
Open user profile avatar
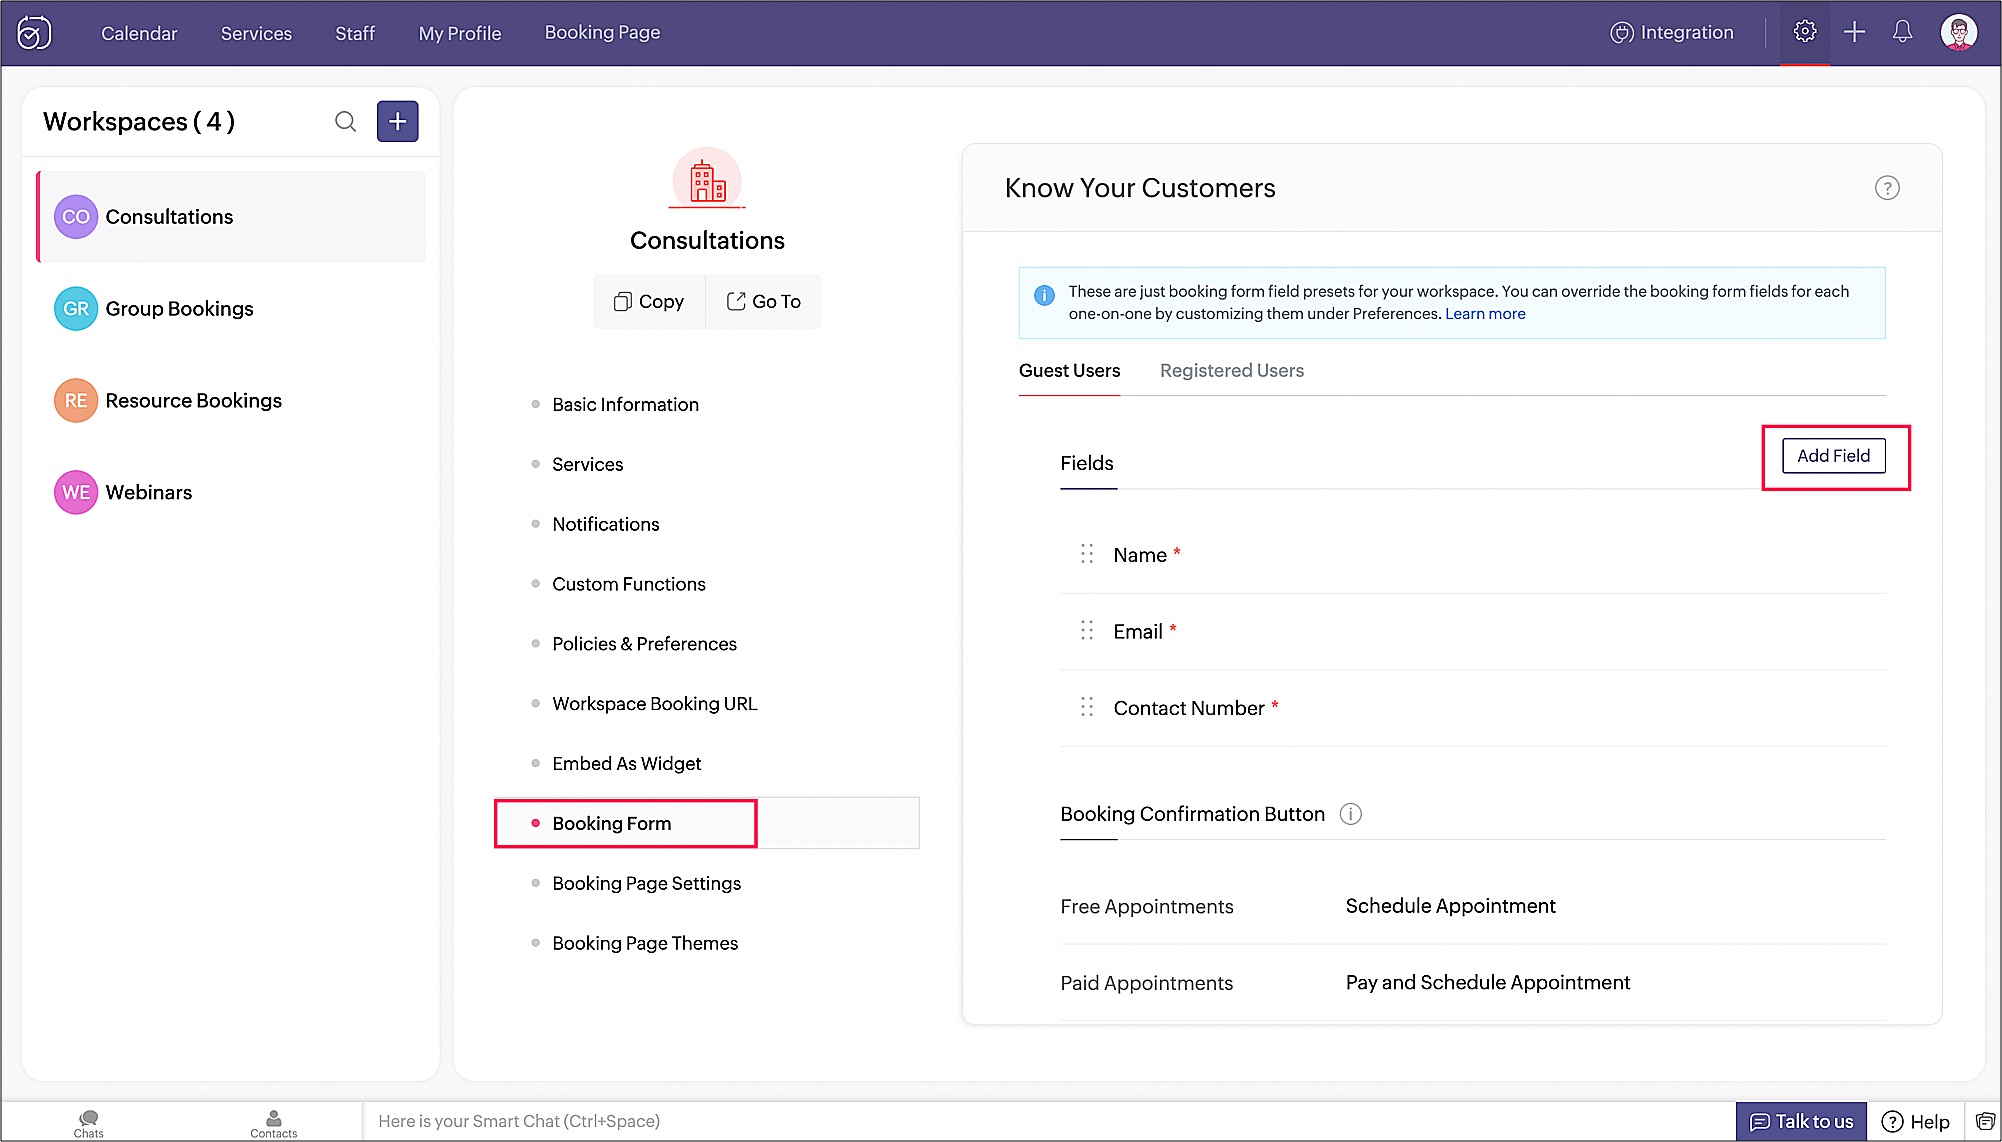pyautogui.click(x=1958, y=32)
